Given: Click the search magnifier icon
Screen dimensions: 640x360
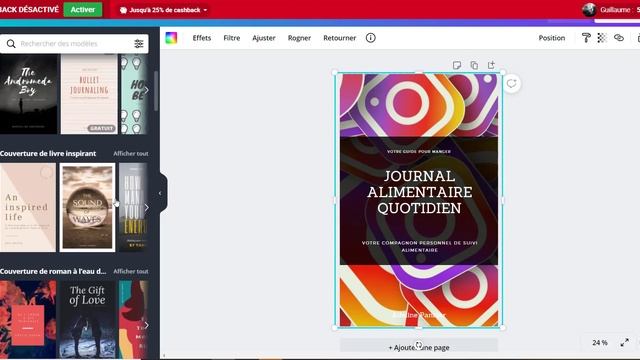Looking at the screenshot, I should 11,44.
